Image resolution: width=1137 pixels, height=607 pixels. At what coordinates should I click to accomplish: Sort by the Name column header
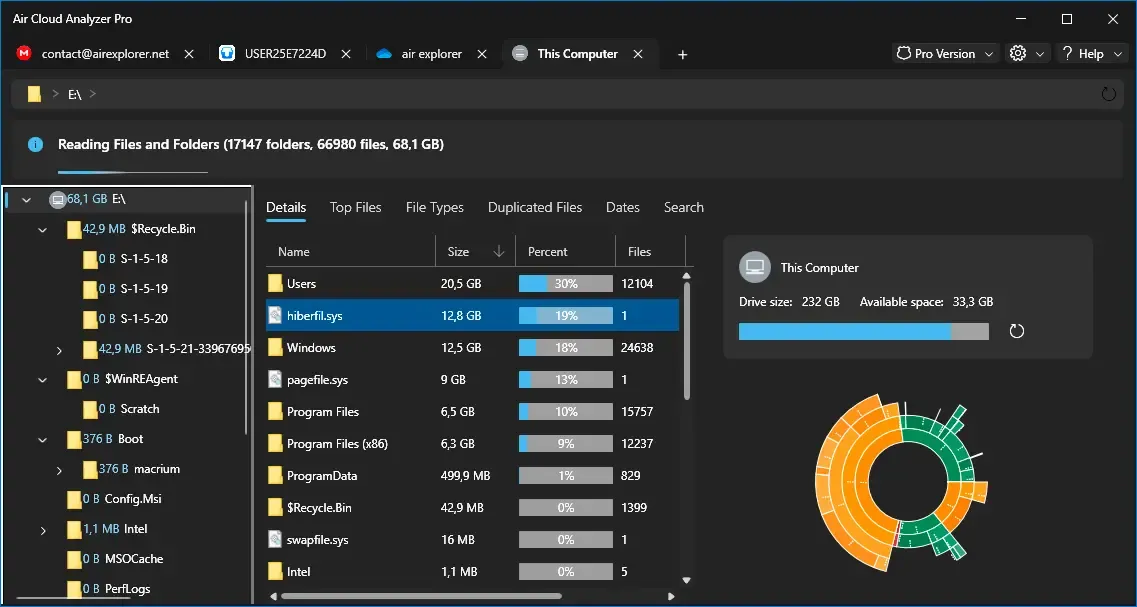[x=350, y=252]
